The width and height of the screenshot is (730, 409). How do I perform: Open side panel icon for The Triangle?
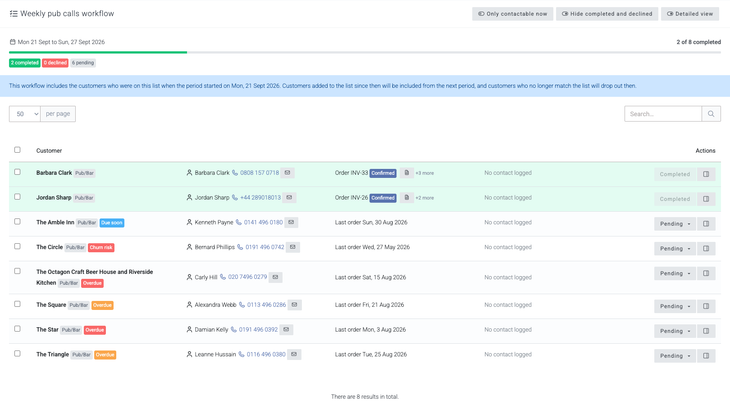point(706,356)
